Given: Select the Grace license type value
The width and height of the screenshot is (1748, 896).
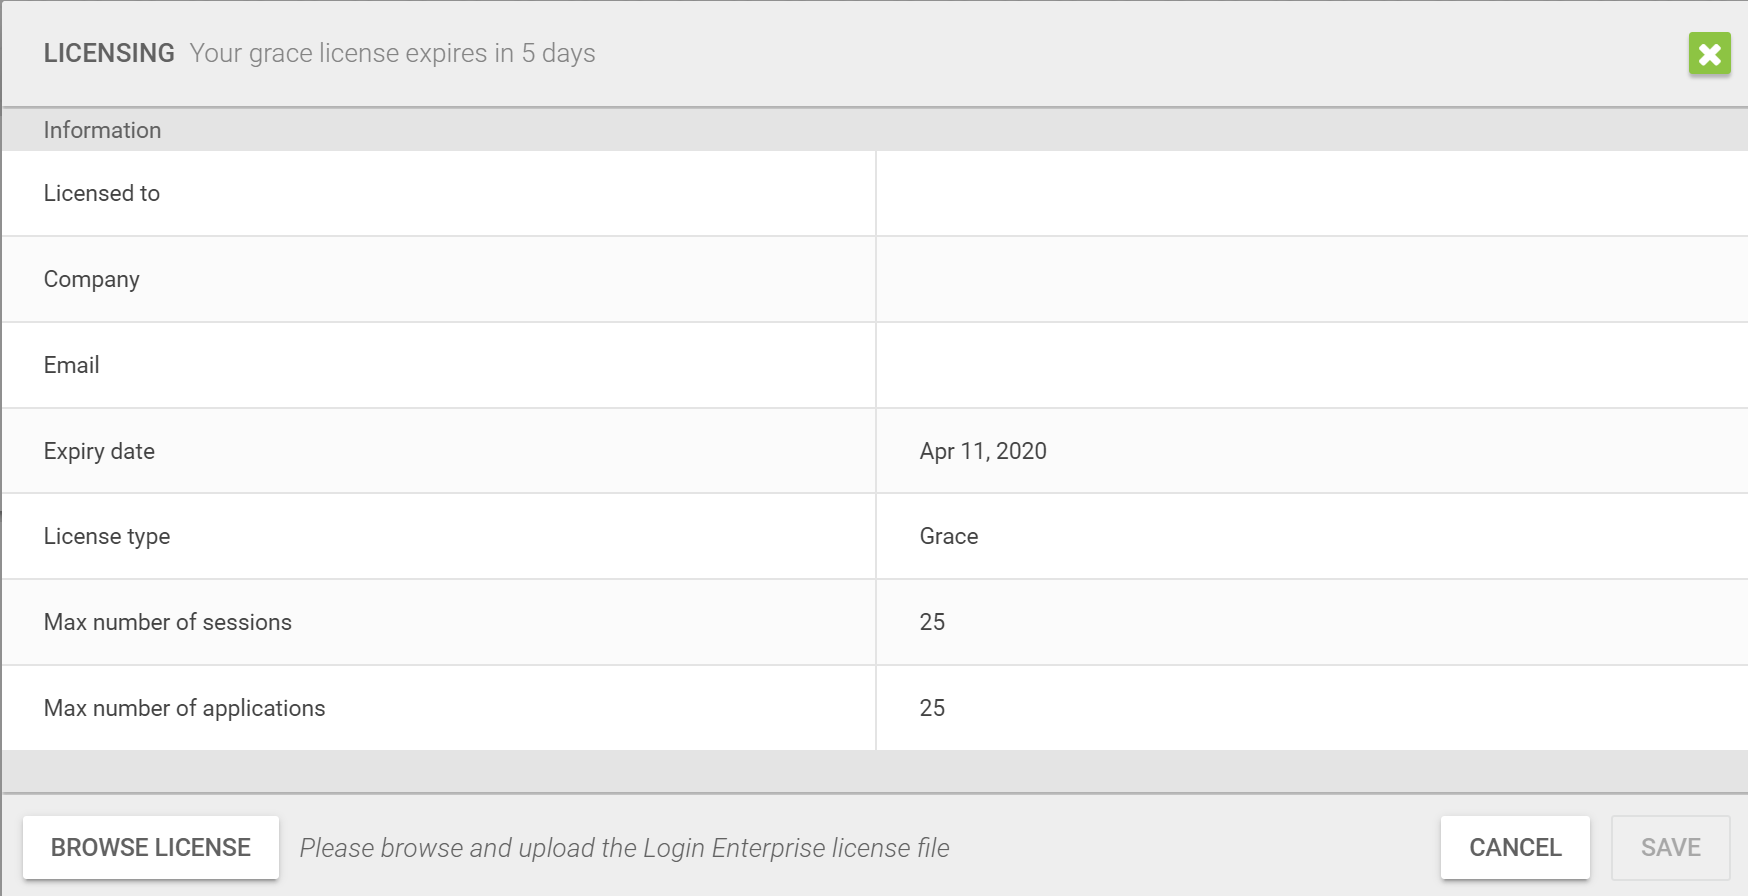Looking at the screenshot, I should [x=947, y=536].
